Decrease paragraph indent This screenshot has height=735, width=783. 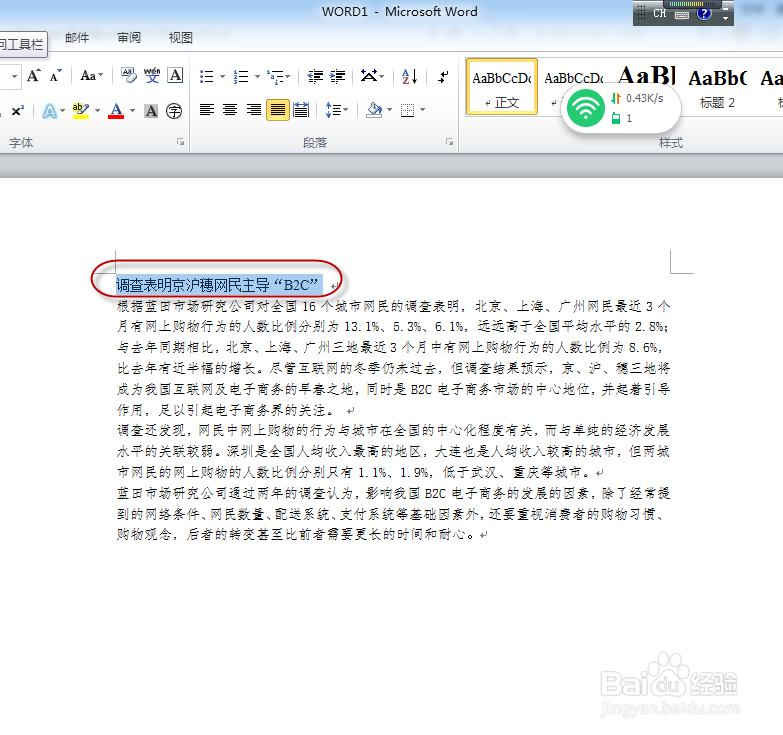(x=315, y=76)
